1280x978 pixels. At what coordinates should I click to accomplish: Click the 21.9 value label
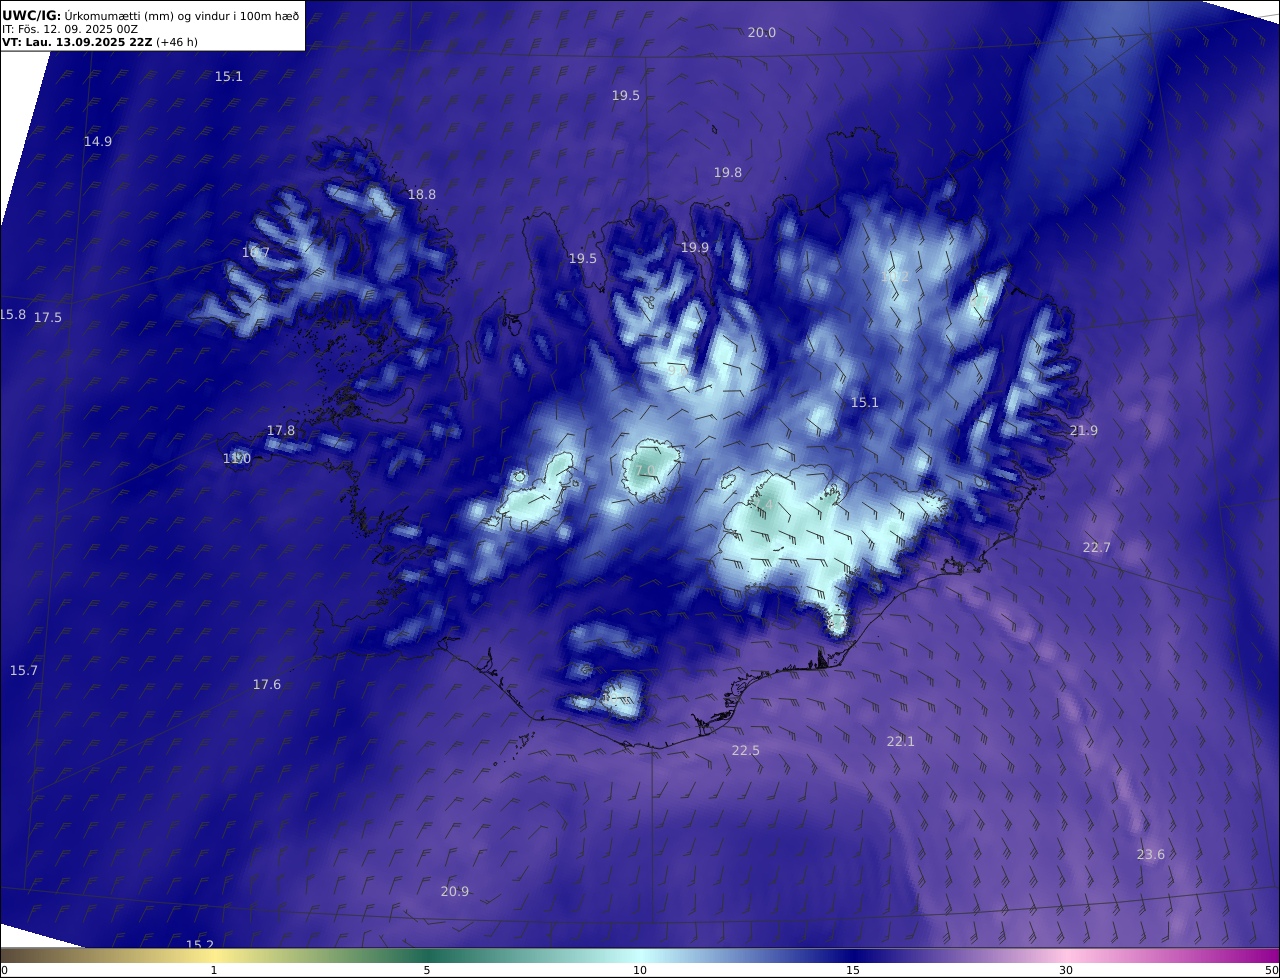(x=1084, y=430)
